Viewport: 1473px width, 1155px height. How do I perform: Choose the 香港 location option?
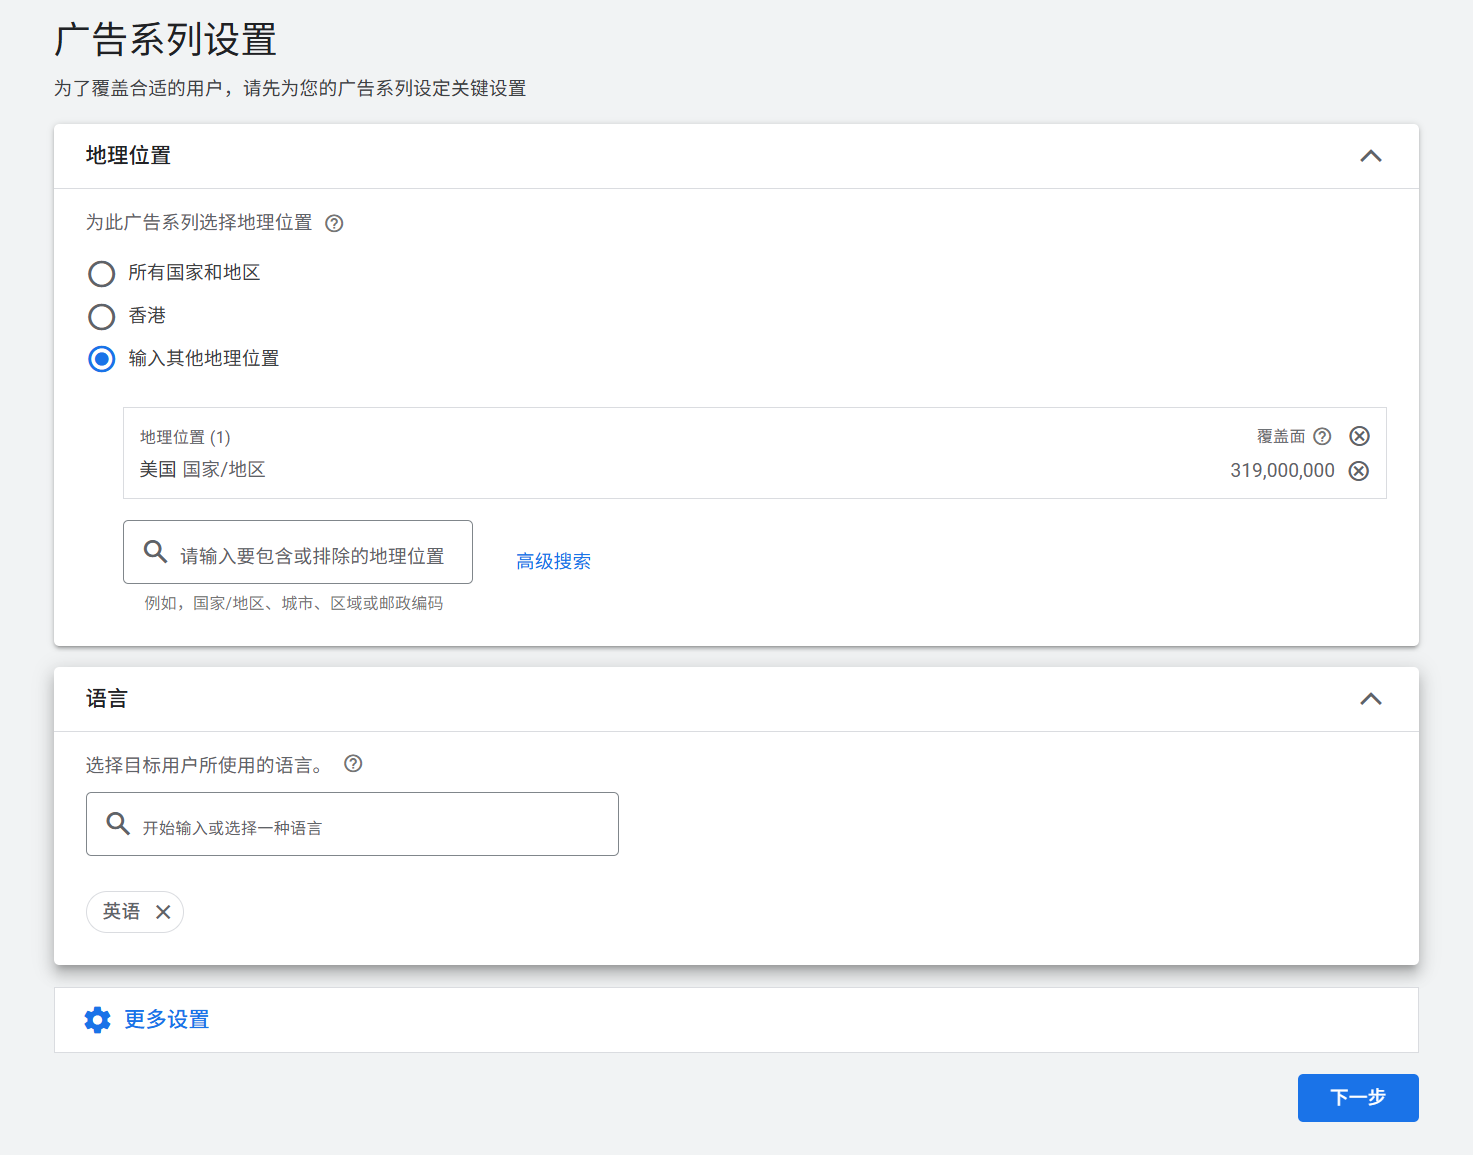click(x=101, y=316)
